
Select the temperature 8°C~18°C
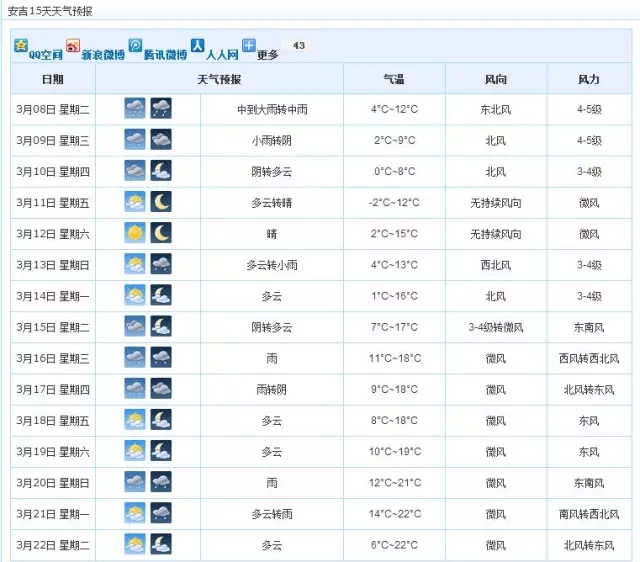click(394, 420)
